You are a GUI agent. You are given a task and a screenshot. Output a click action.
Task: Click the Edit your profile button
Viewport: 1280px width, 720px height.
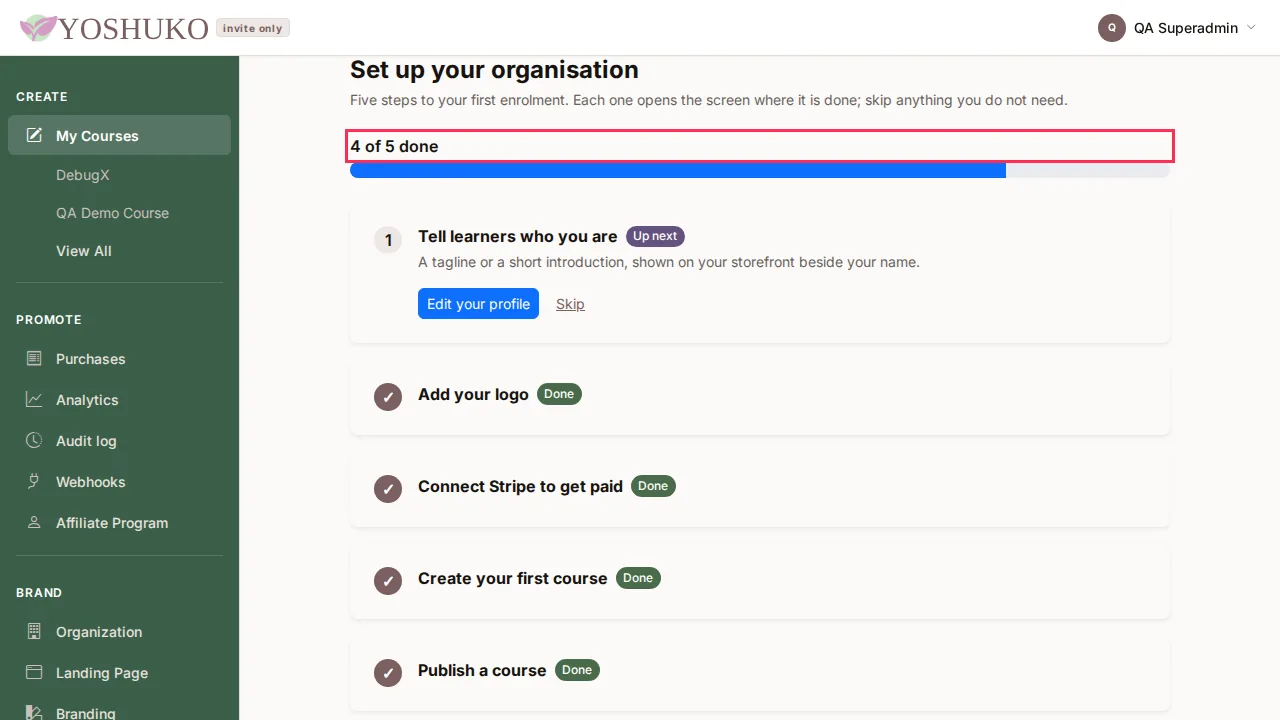coord(478,304)
